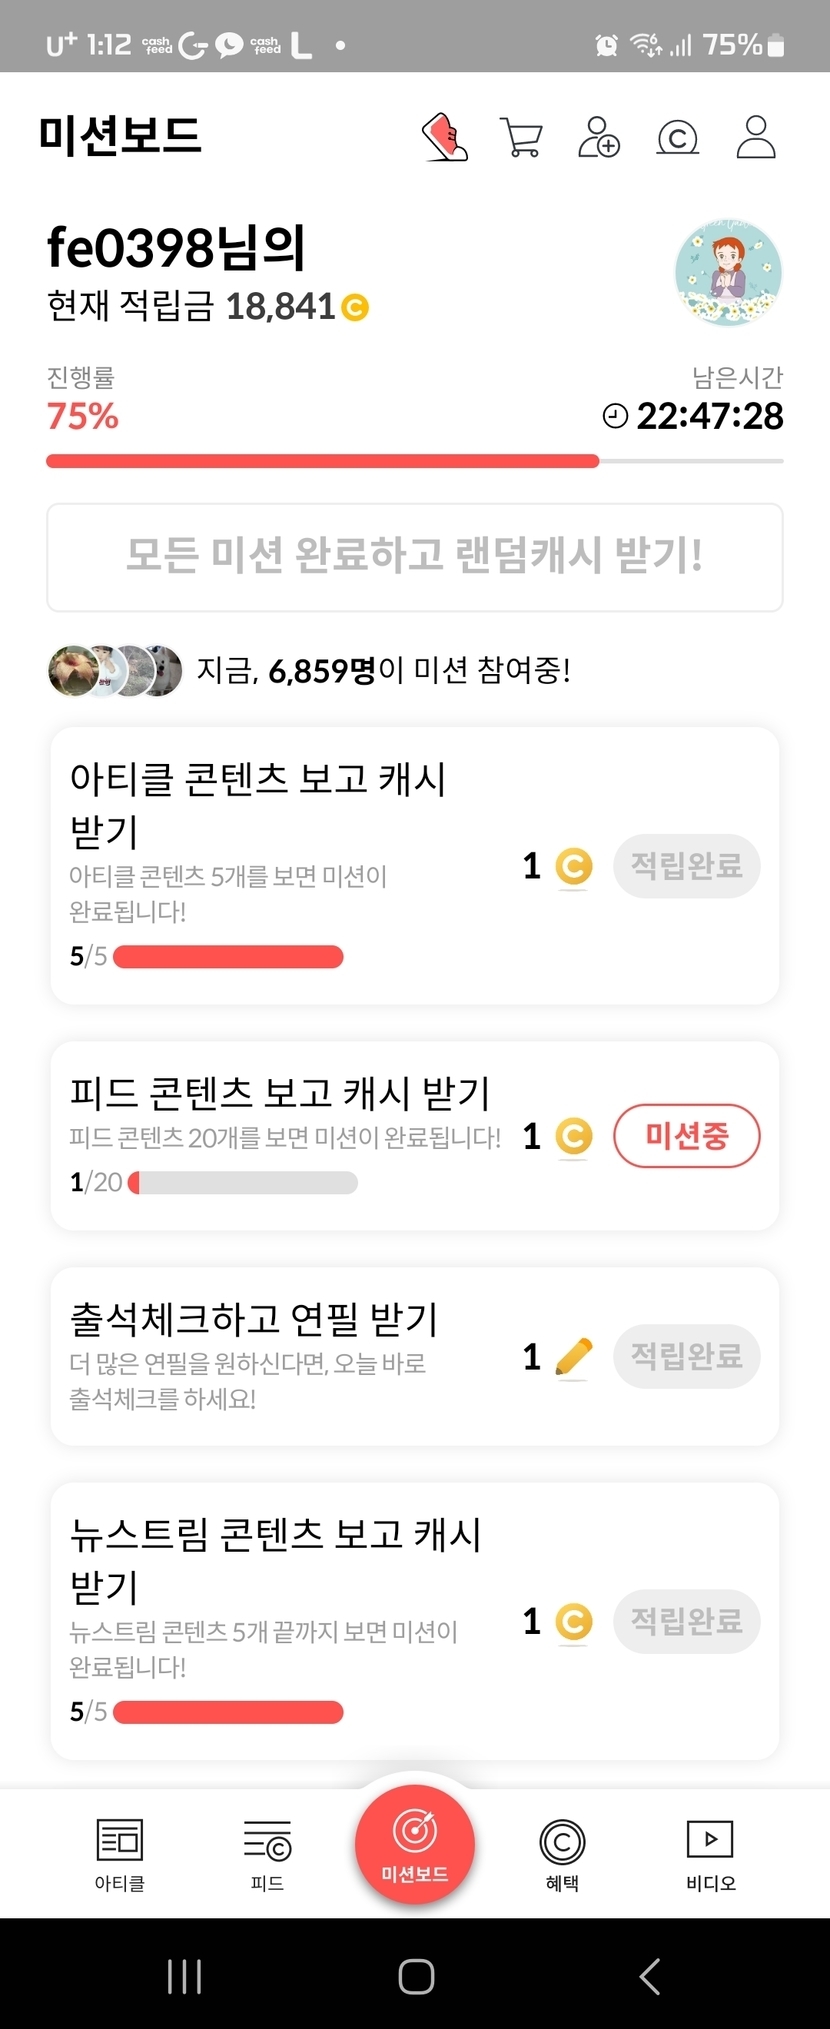Open the 혜택 benefits tab

(562, 1854)
